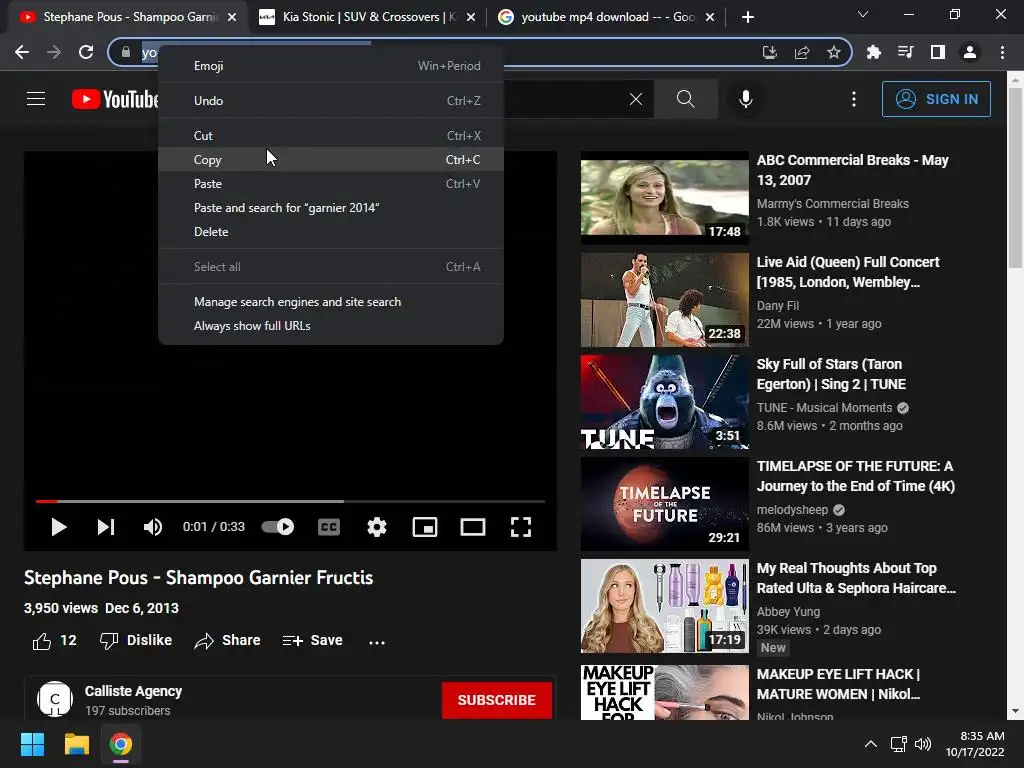Select Emoji in the context menu

click(331, 66)
